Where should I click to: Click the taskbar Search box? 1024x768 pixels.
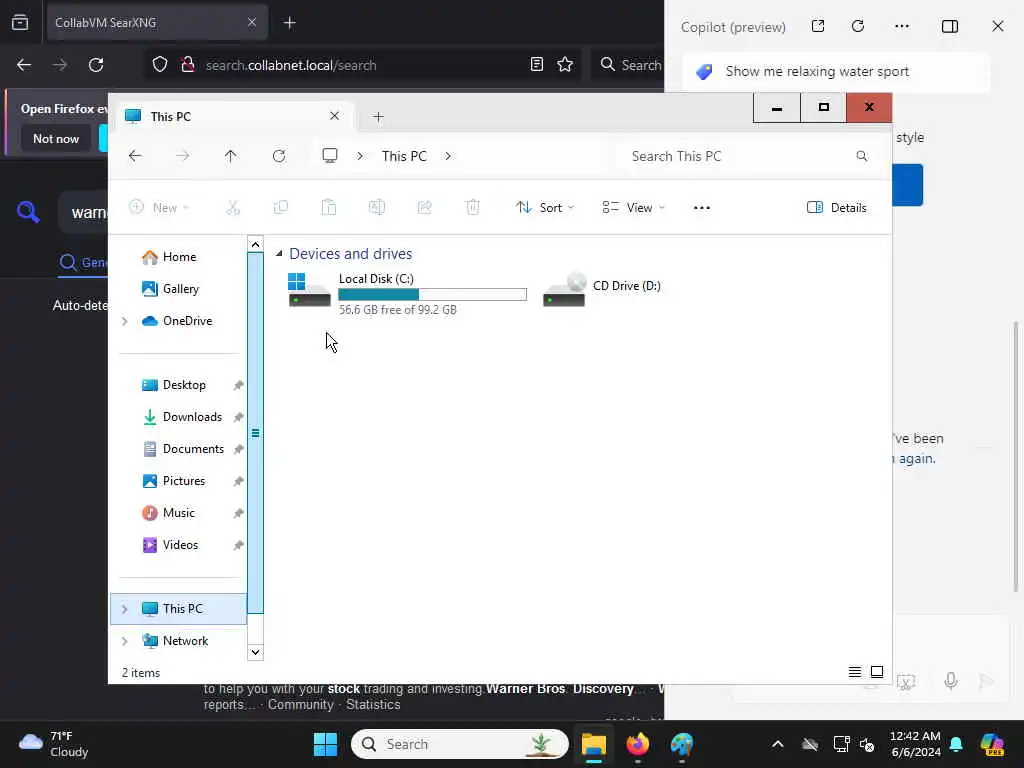[x=460, y=744]
